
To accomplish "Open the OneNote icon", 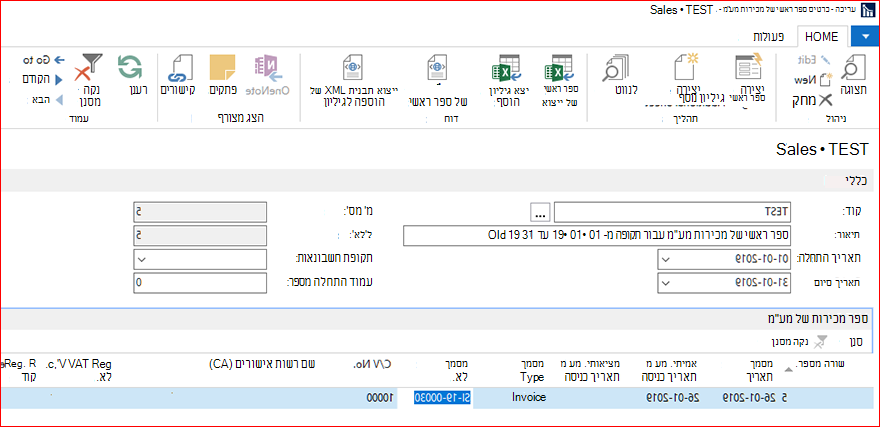I will pyautogui.click(x=269, y=68).
